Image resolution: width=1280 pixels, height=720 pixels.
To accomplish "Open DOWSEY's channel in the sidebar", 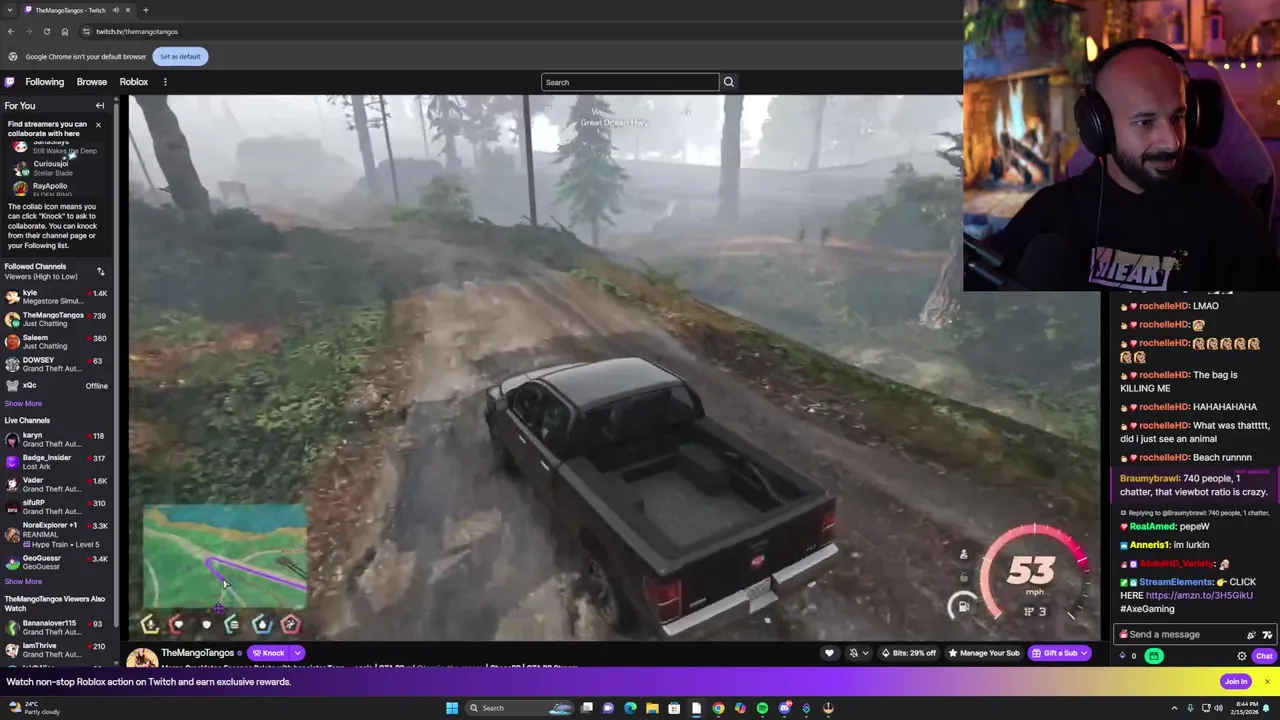I will [x=55, y=364].
